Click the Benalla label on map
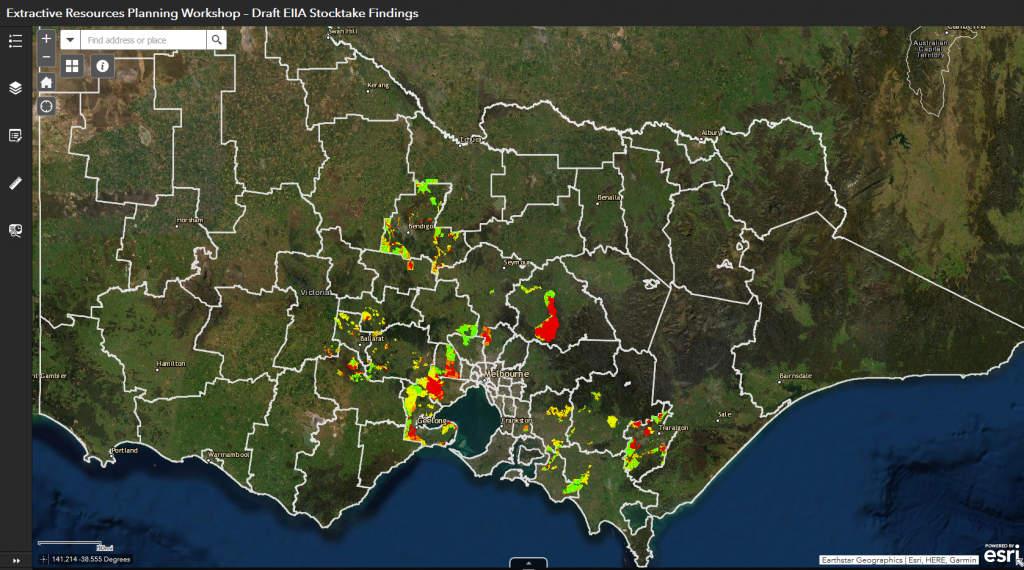1024x570 pixels. 609,198
